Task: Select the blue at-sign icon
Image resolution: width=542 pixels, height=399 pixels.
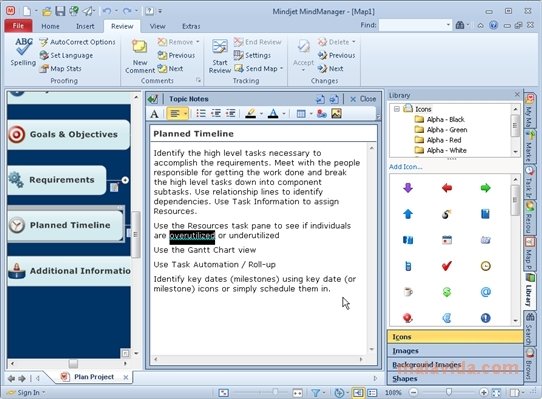Action: [485, 292]
